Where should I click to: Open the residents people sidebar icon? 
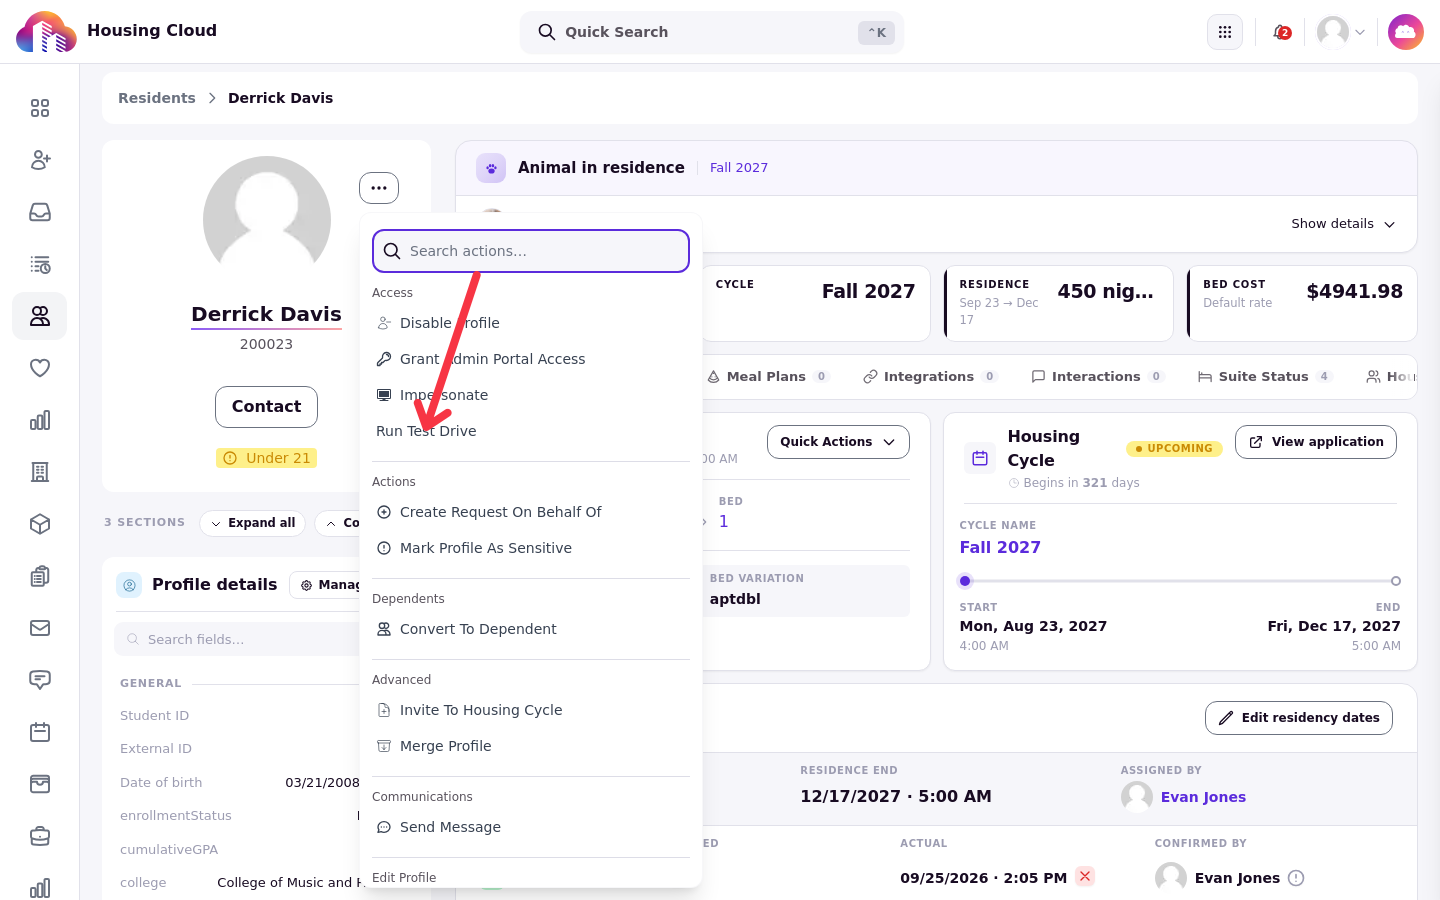pyautogui.click(x=40, y=316)
